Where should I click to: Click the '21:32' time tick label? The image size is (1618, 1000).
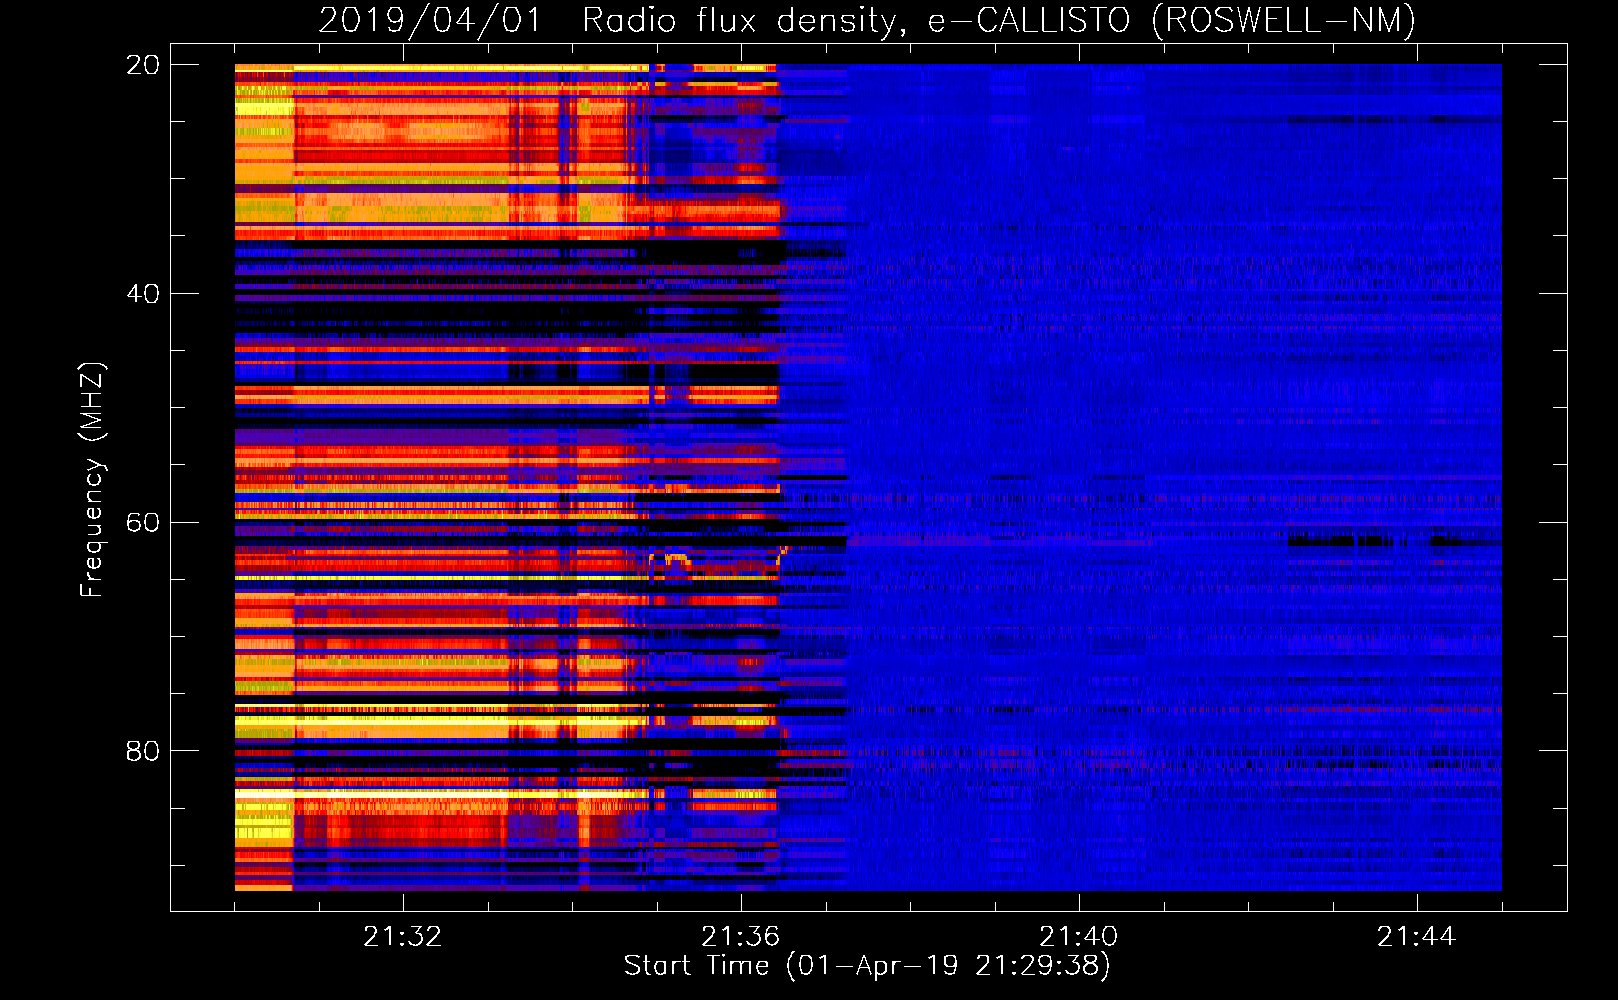click(x=402, y=936)
